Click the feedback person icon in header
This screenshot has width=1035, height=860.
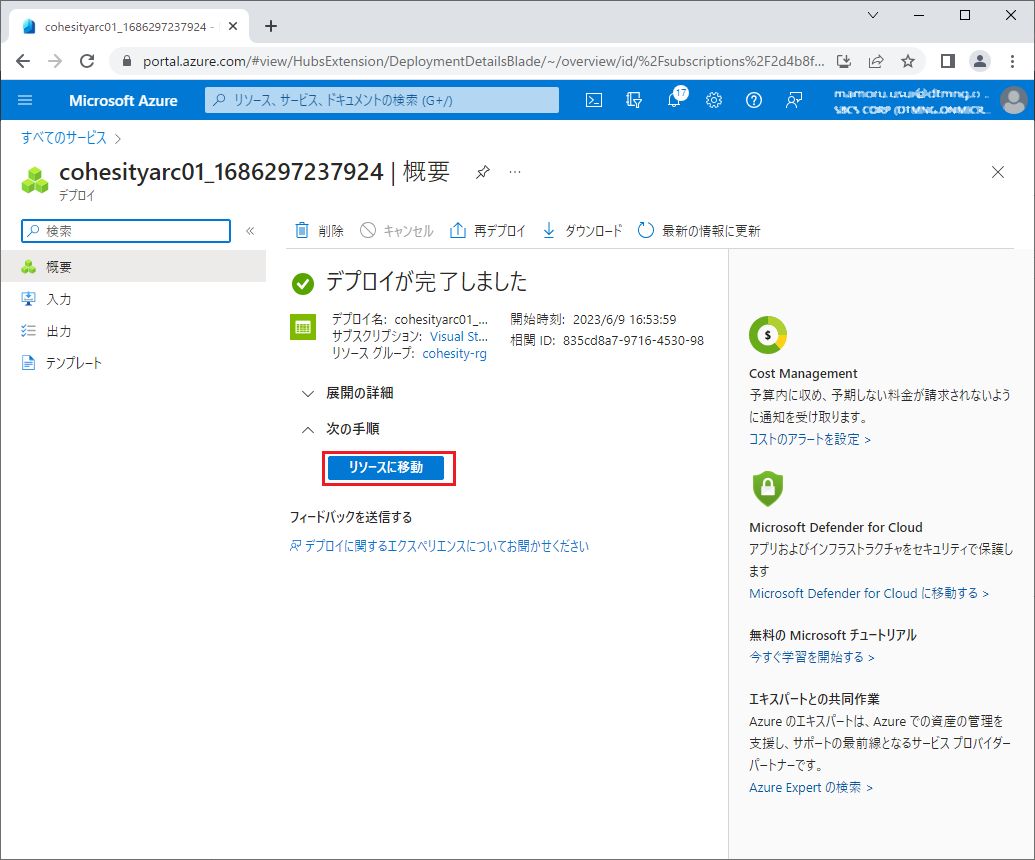click(x=793, y=100)
